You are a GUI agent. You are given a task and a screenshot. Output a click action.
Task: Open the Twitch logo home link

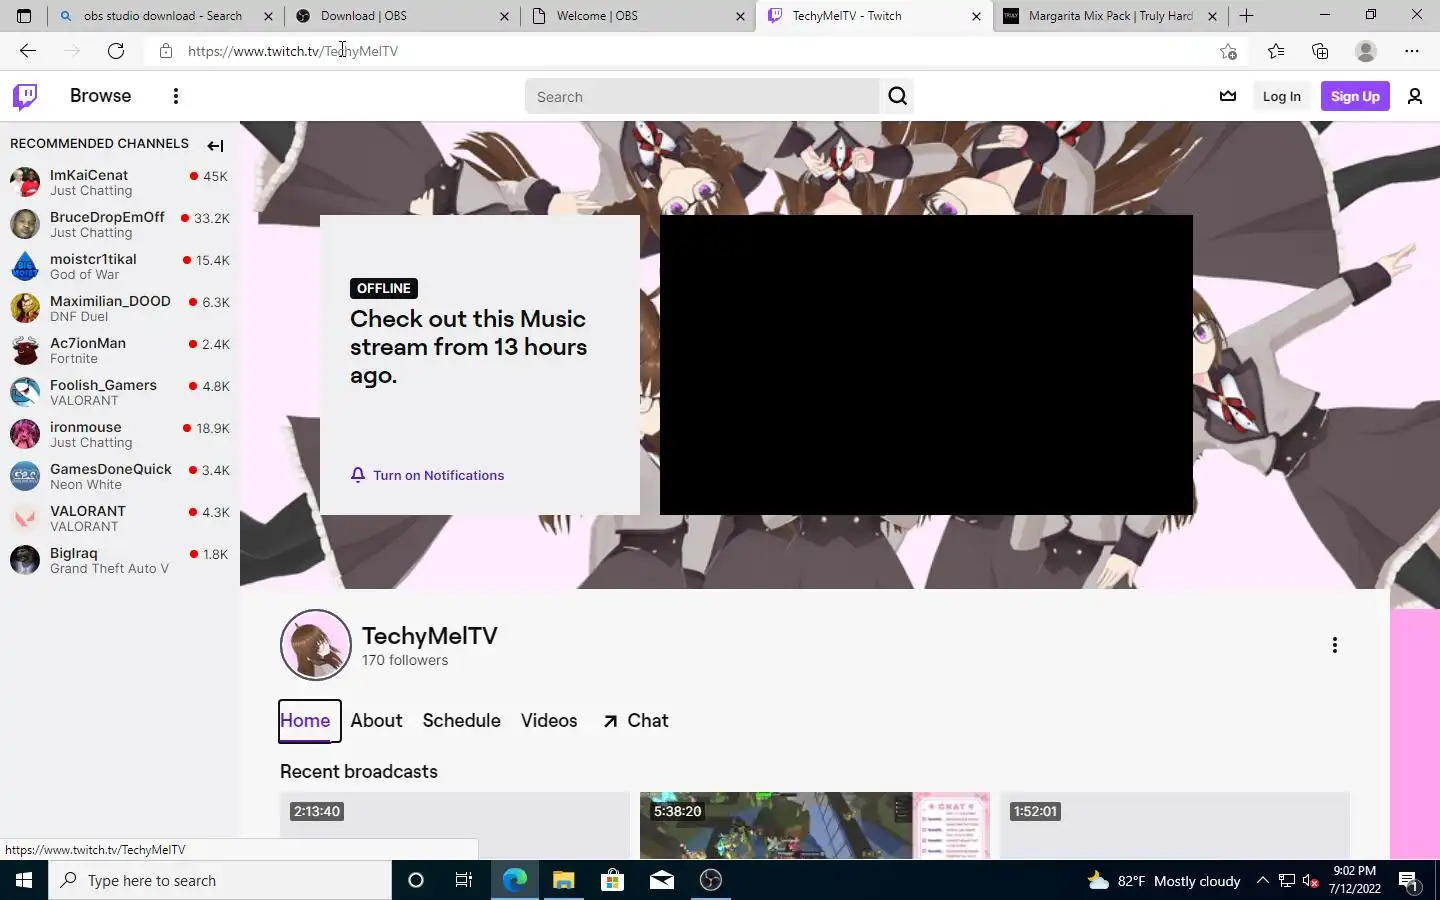(25, 96)
